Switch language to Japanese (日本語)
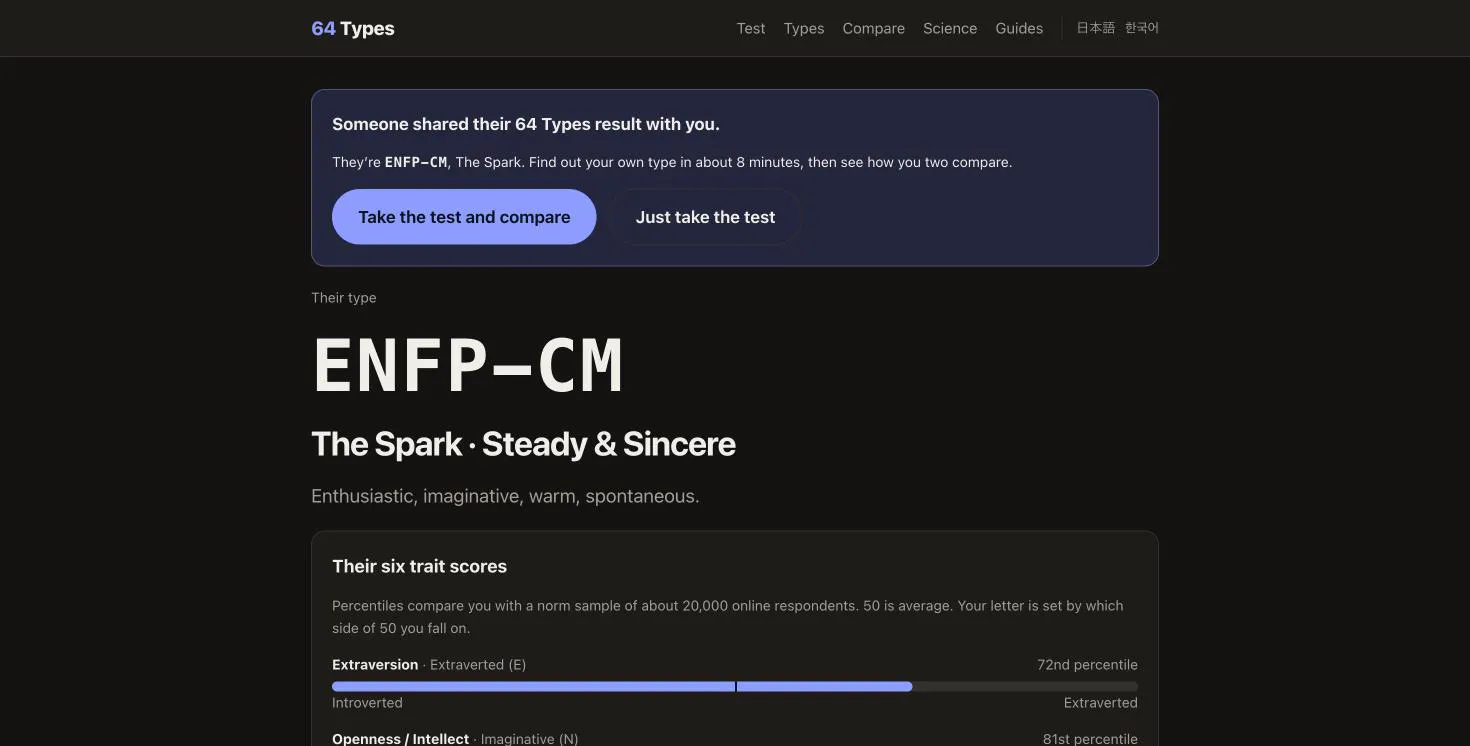Viewport: 1470px width, 746px height. click(x=1095, y=28)
